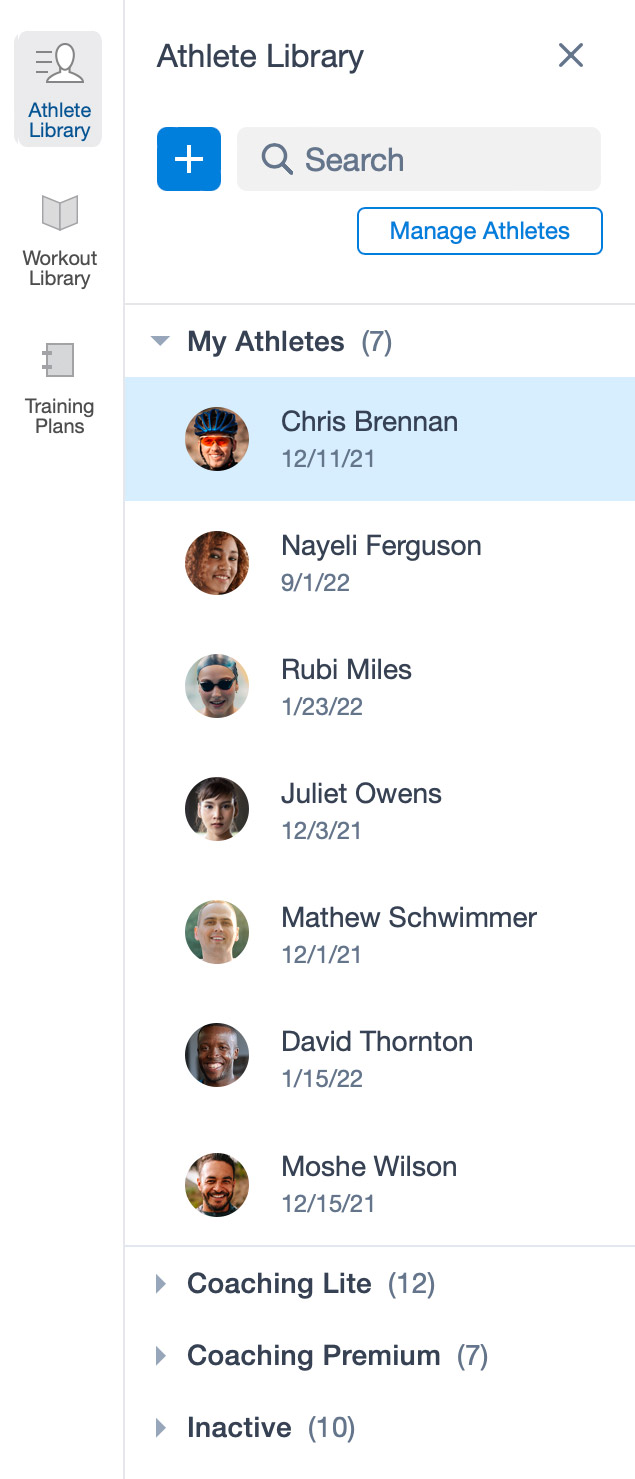The width and height of the screenshot is (635, 1479).
Task: Click the magnifier icon in search bar
Action: (276, 159)
